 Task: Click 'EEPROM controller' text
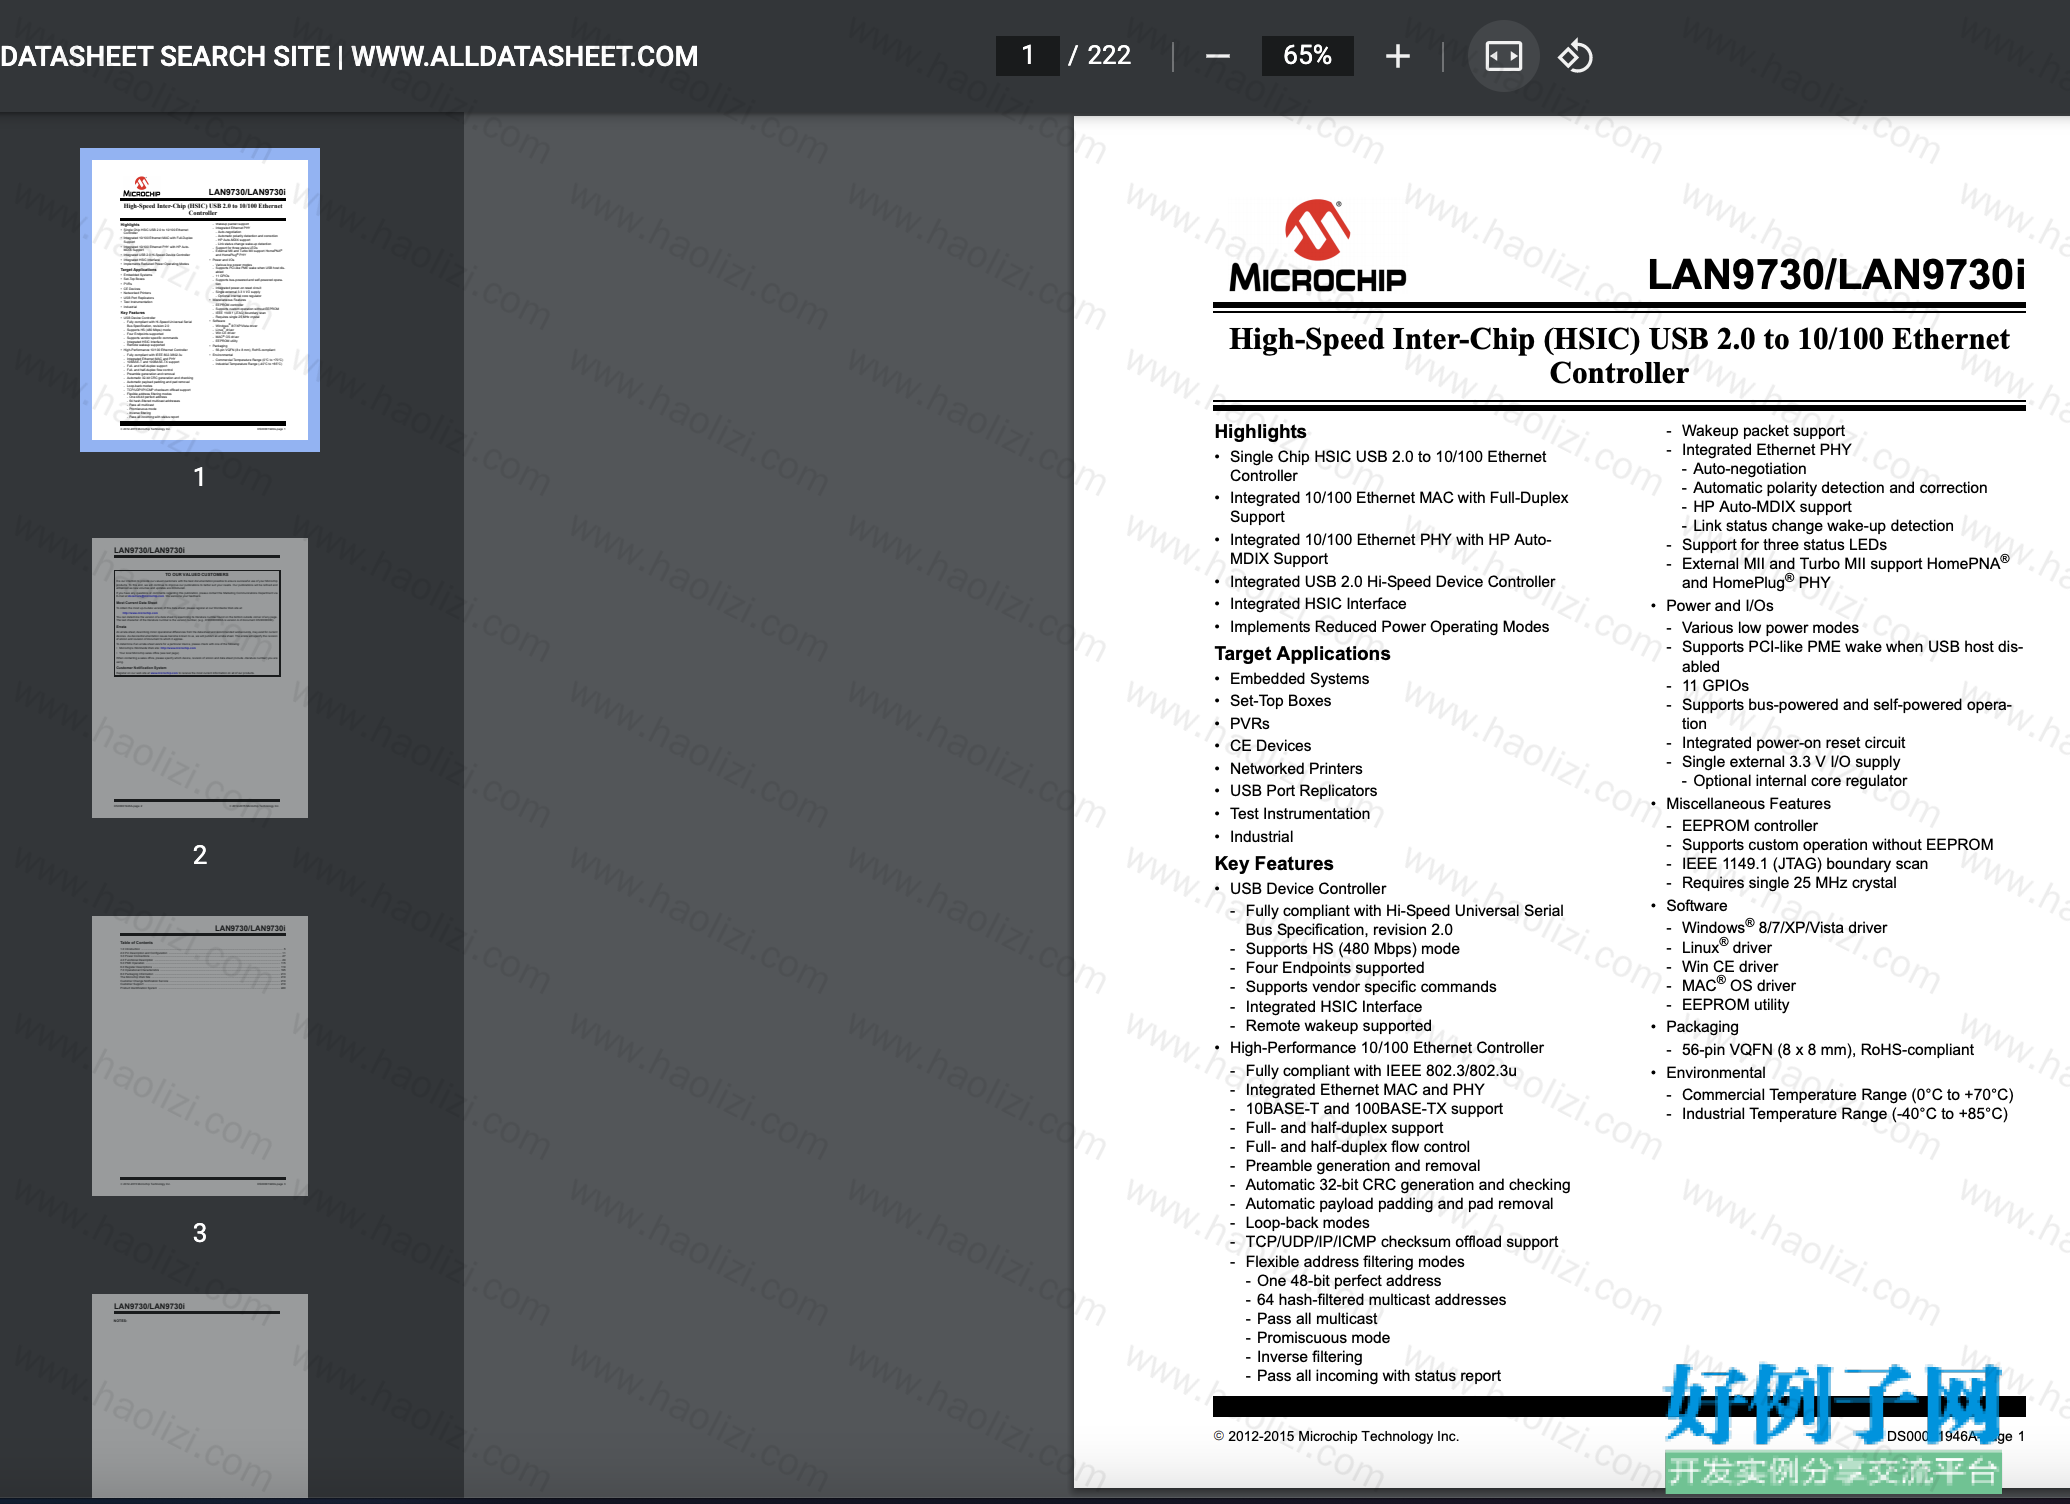point(1749,825)
